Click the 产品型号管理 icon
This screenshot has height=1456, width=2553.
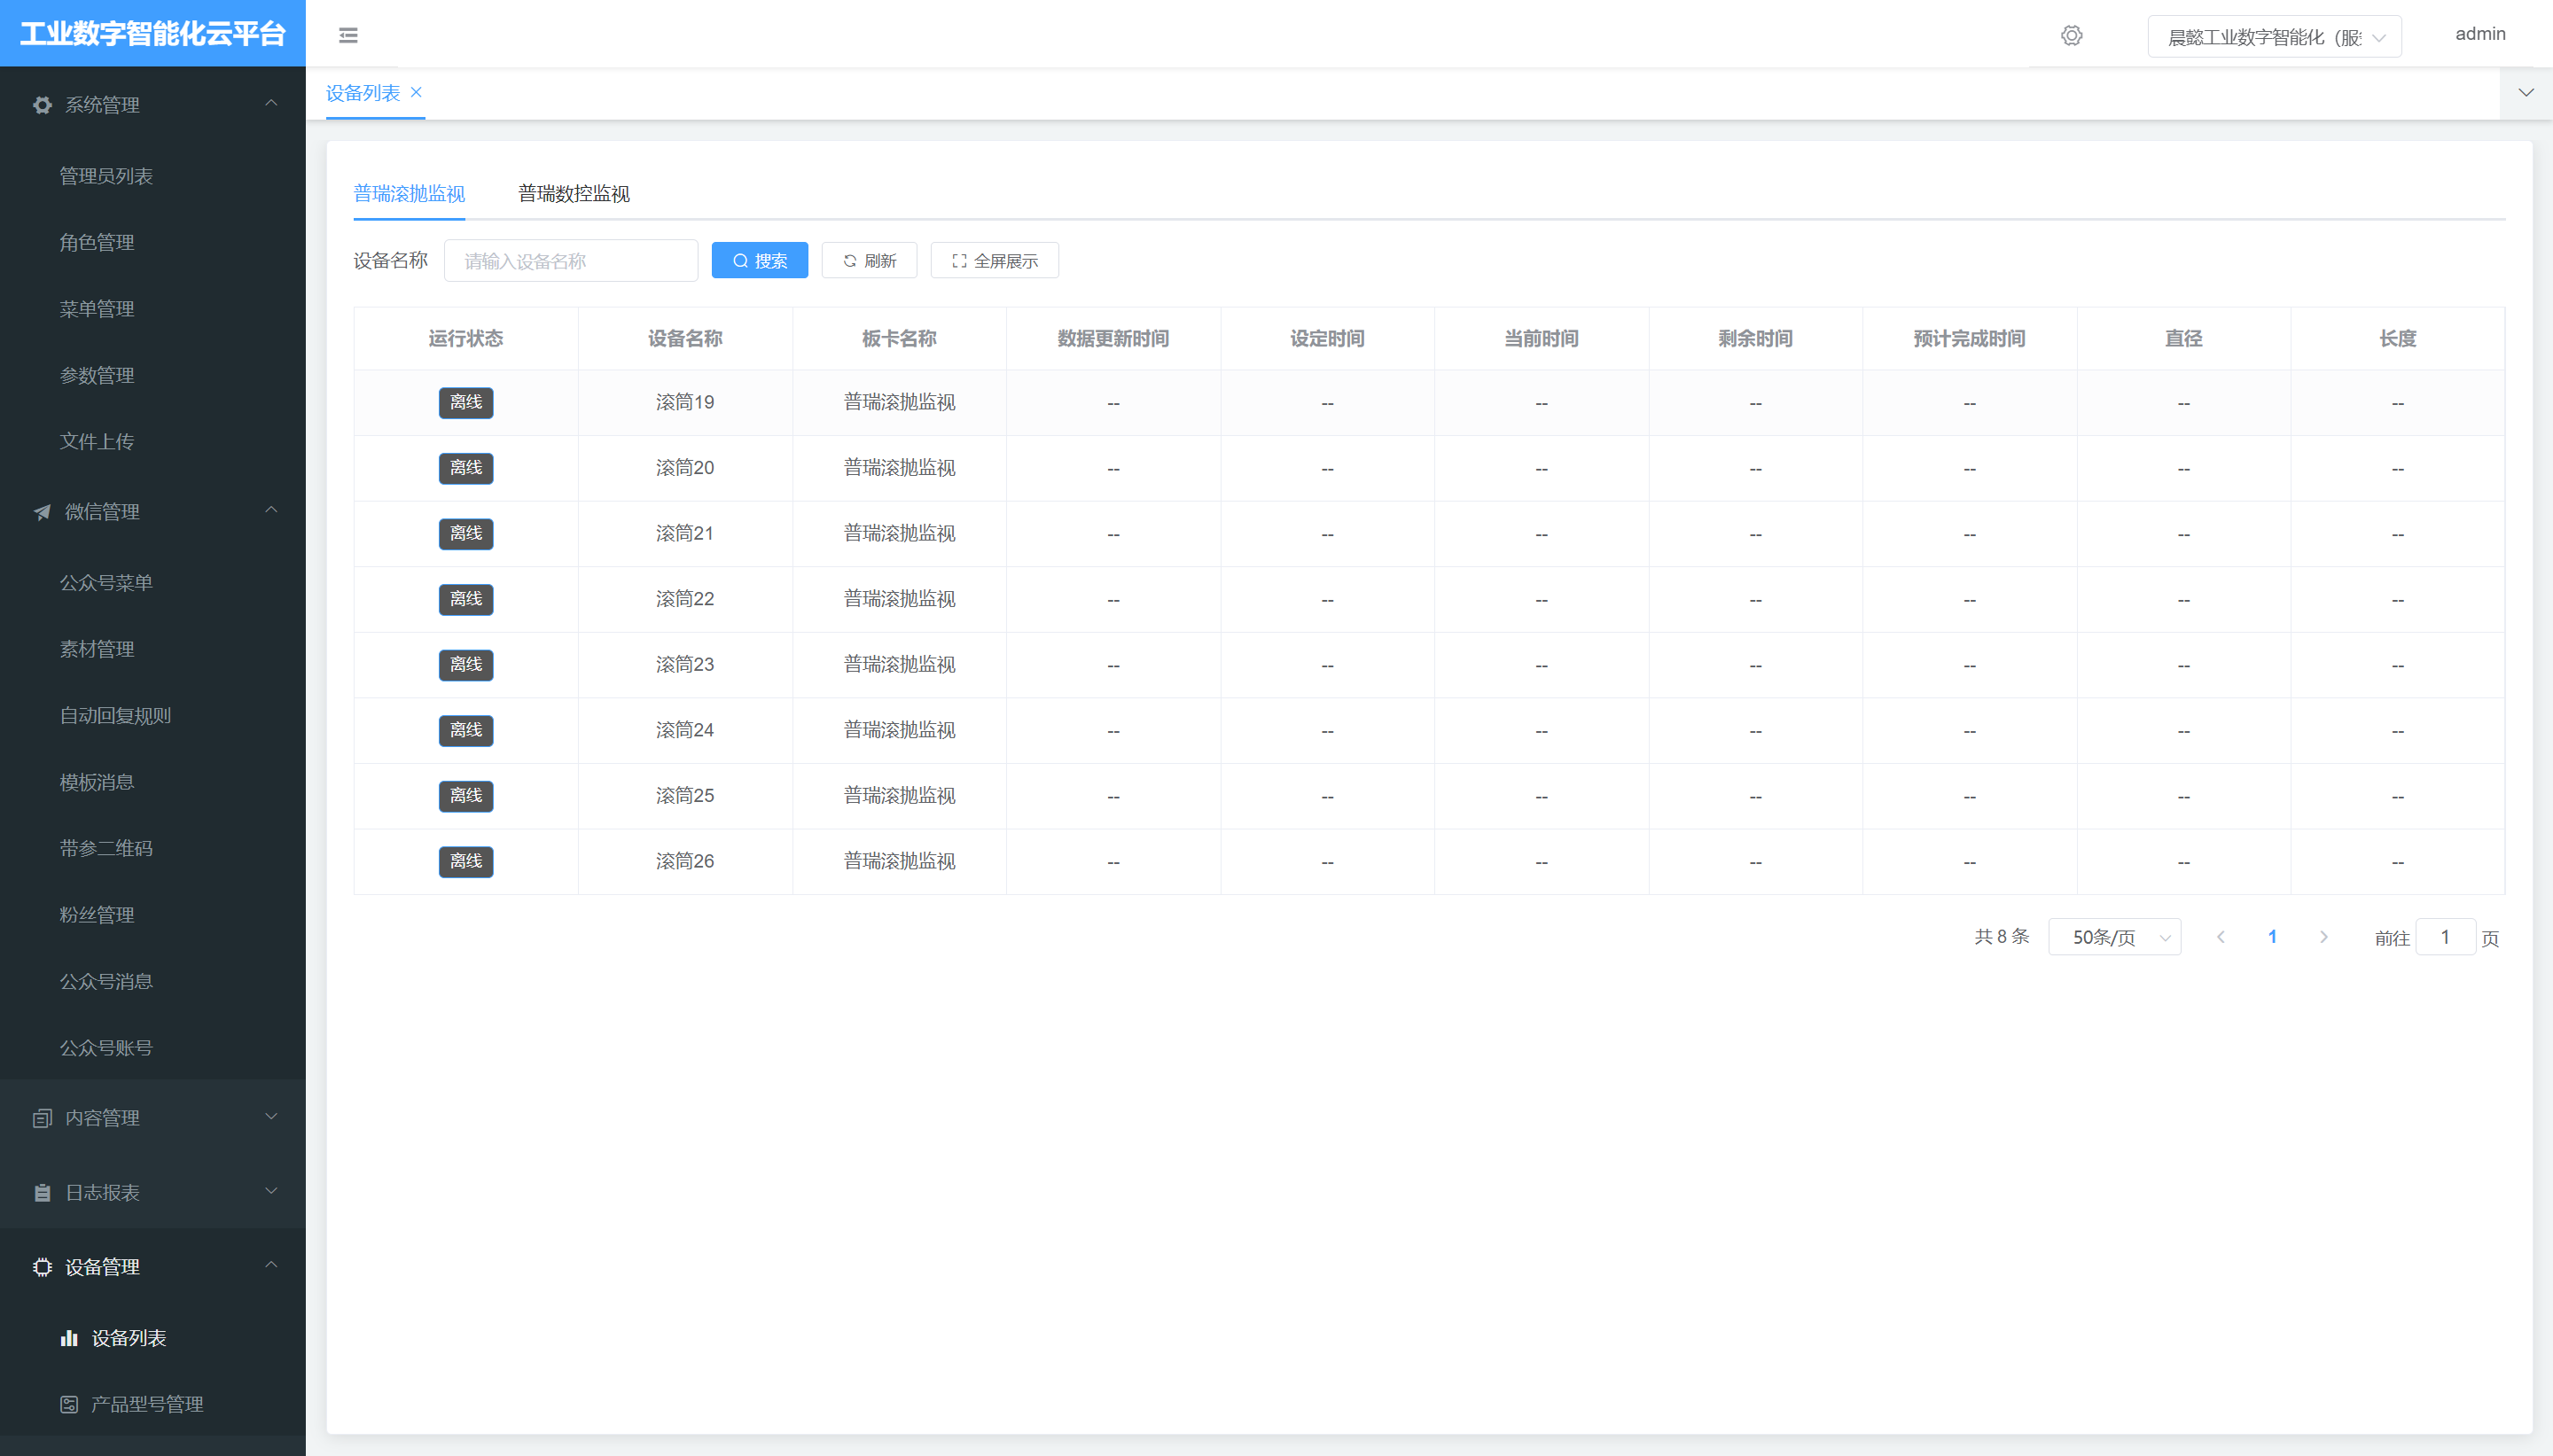click(69, 1404)
